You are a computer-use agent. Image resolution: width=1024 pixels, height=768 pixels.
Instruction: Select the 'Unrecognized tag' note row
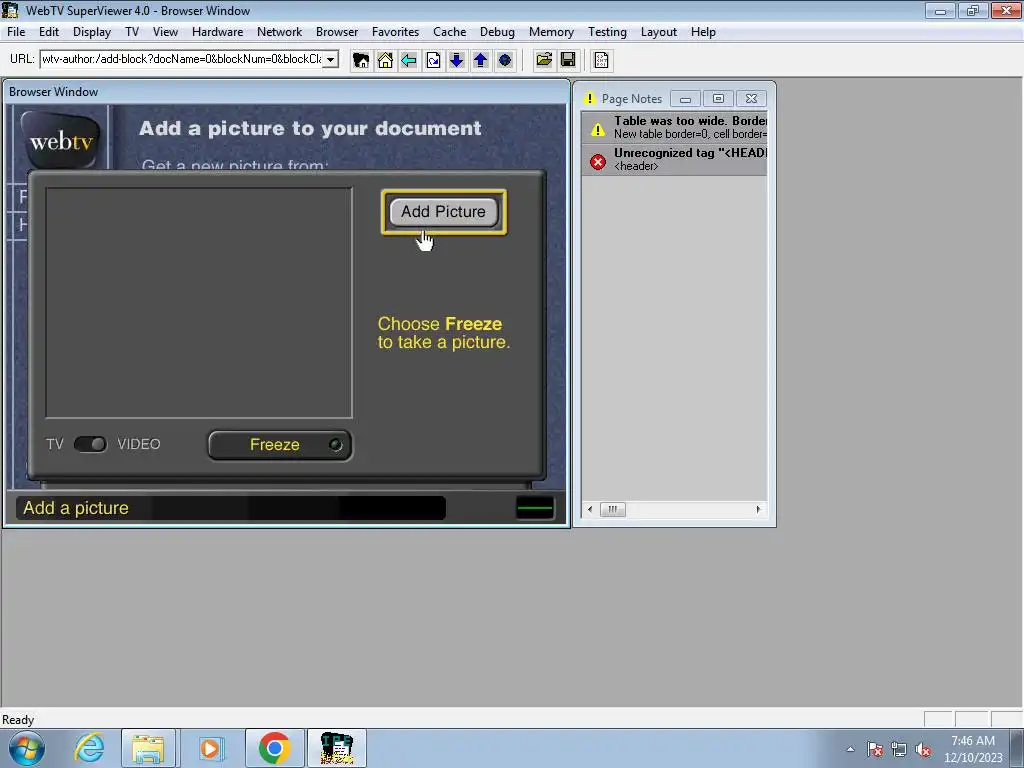point(675,159)
